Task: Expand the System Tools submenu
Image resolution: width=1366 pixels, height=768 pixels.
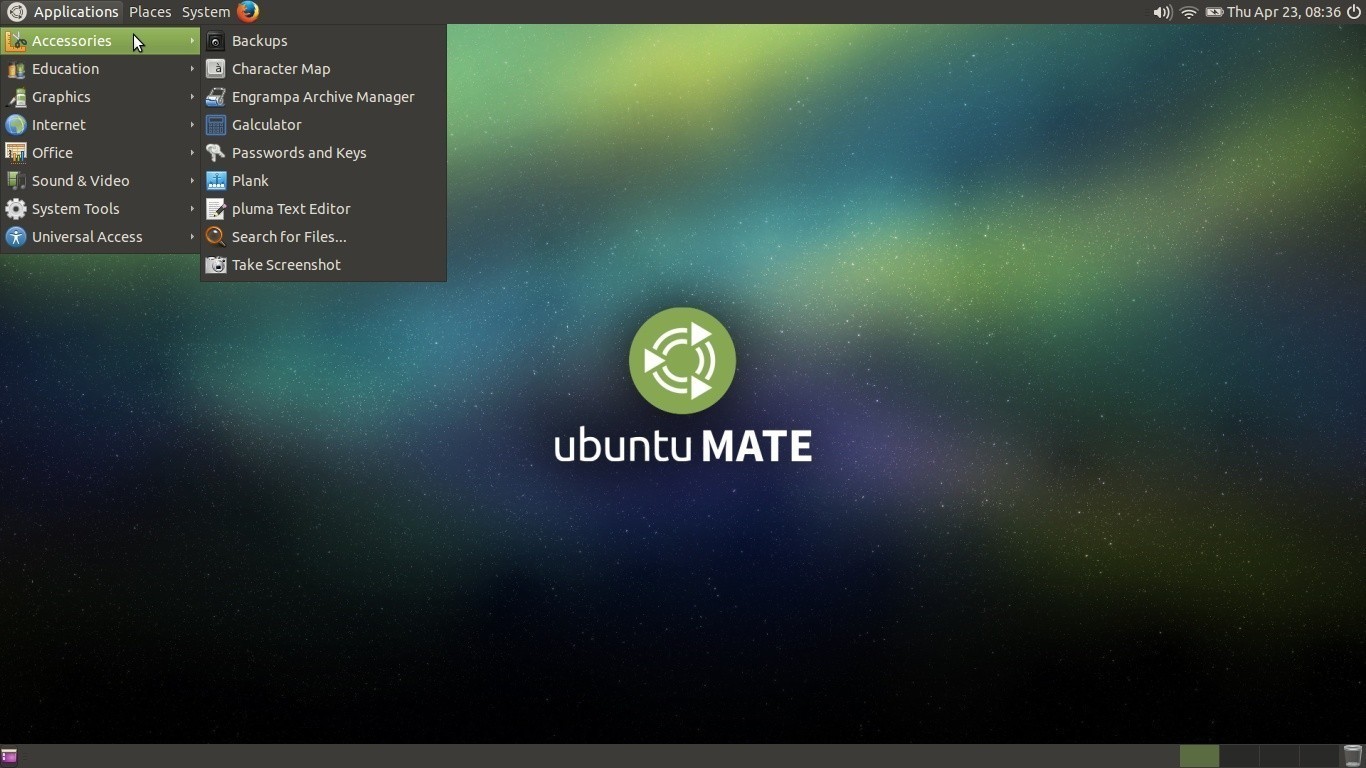Action: click(x=76, y=209)
